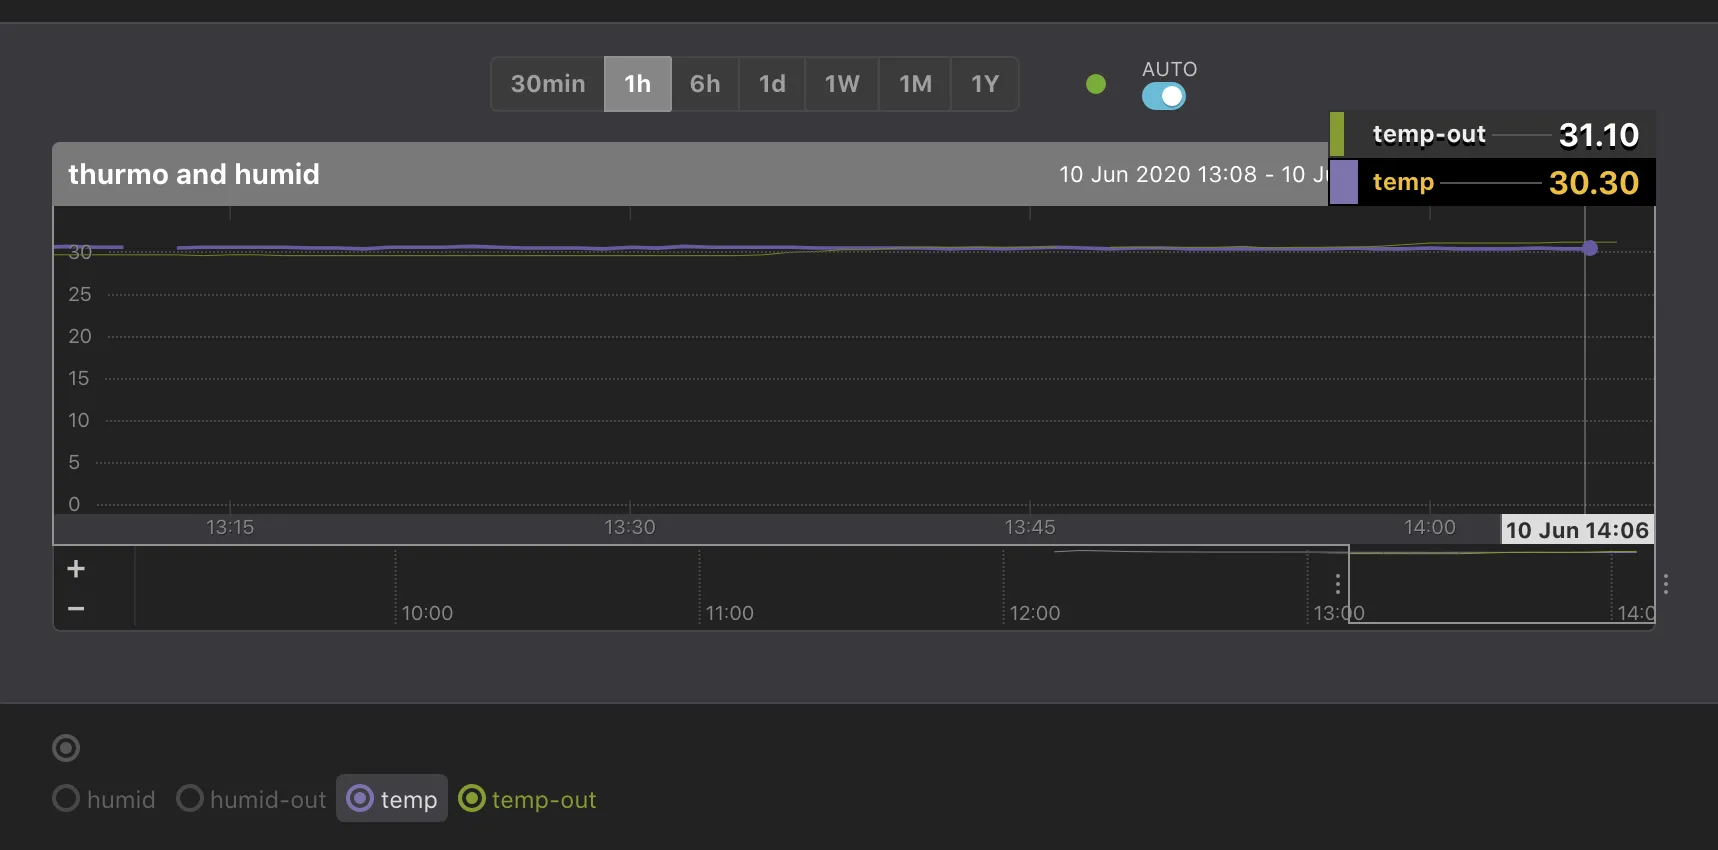Image resolution: width=1718 pixels, height=850 pixels.
Task: Click the navigator left handle dots
Action: 1338,584
